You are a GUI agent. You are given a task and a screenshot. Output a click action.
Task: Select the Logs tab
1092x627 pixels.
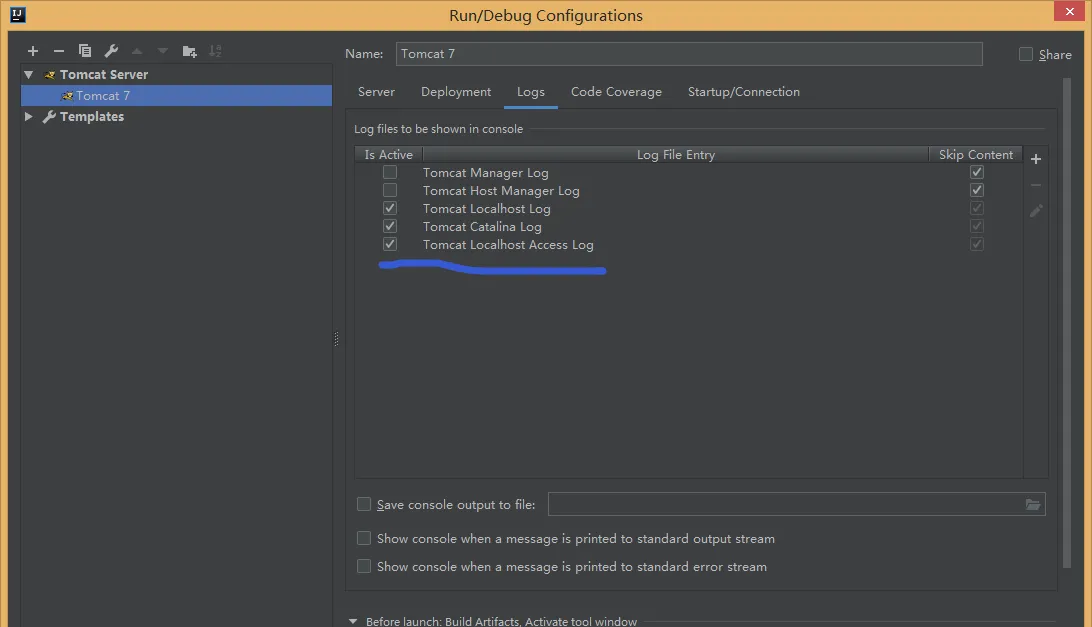click(x=531, y=92)
